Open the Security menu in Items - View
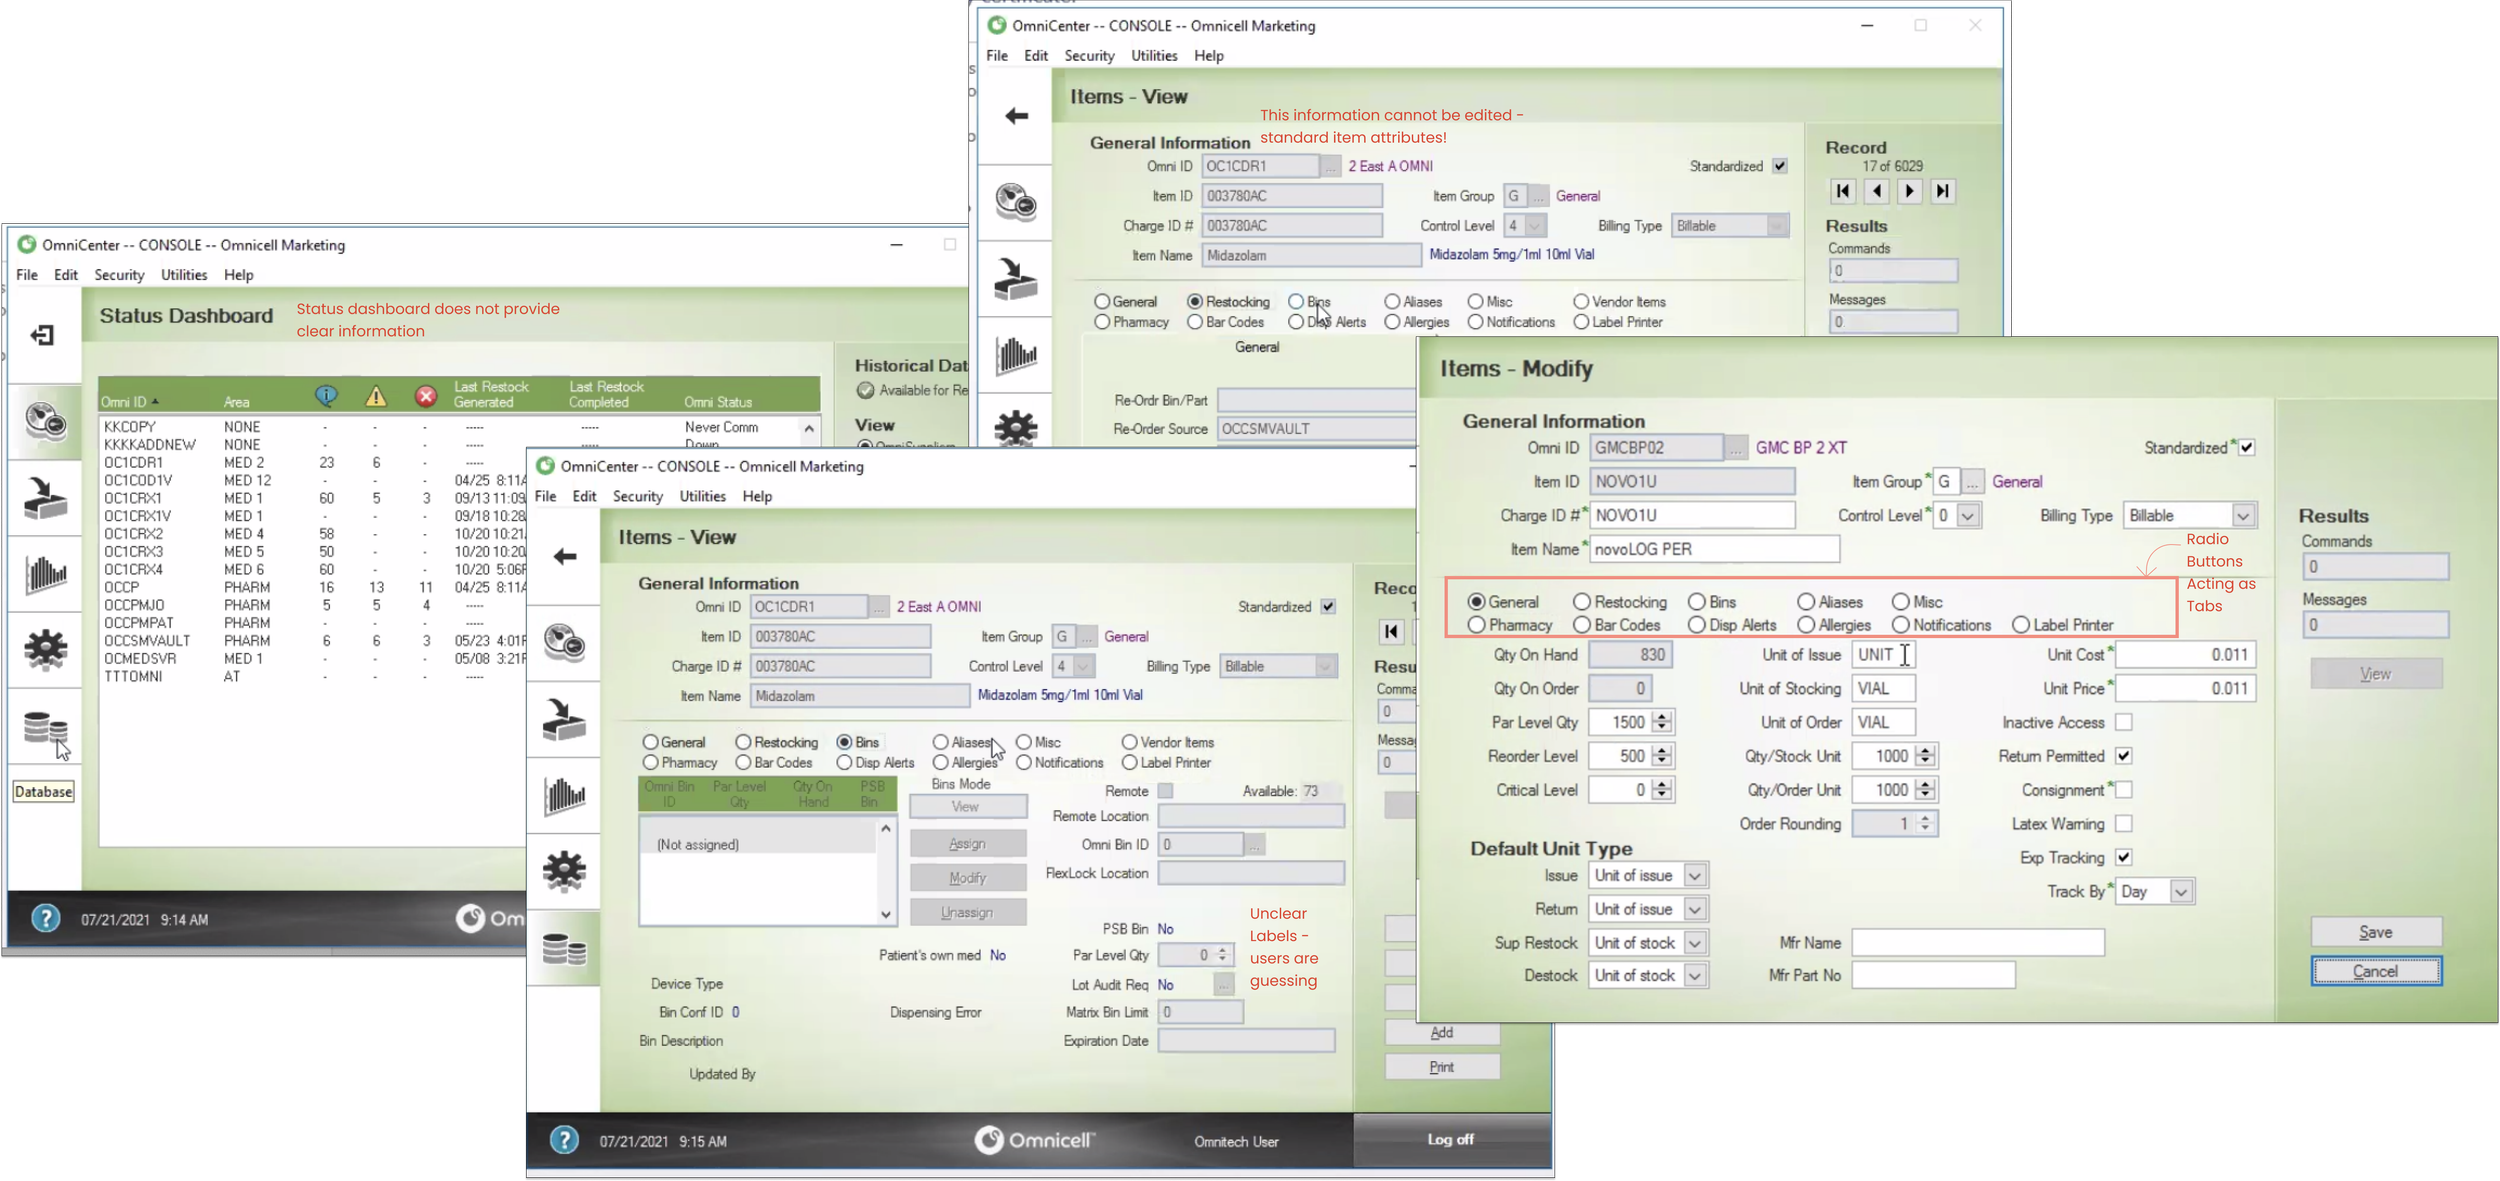This screenshot has height=1181, width=2500. click(638, 496)
